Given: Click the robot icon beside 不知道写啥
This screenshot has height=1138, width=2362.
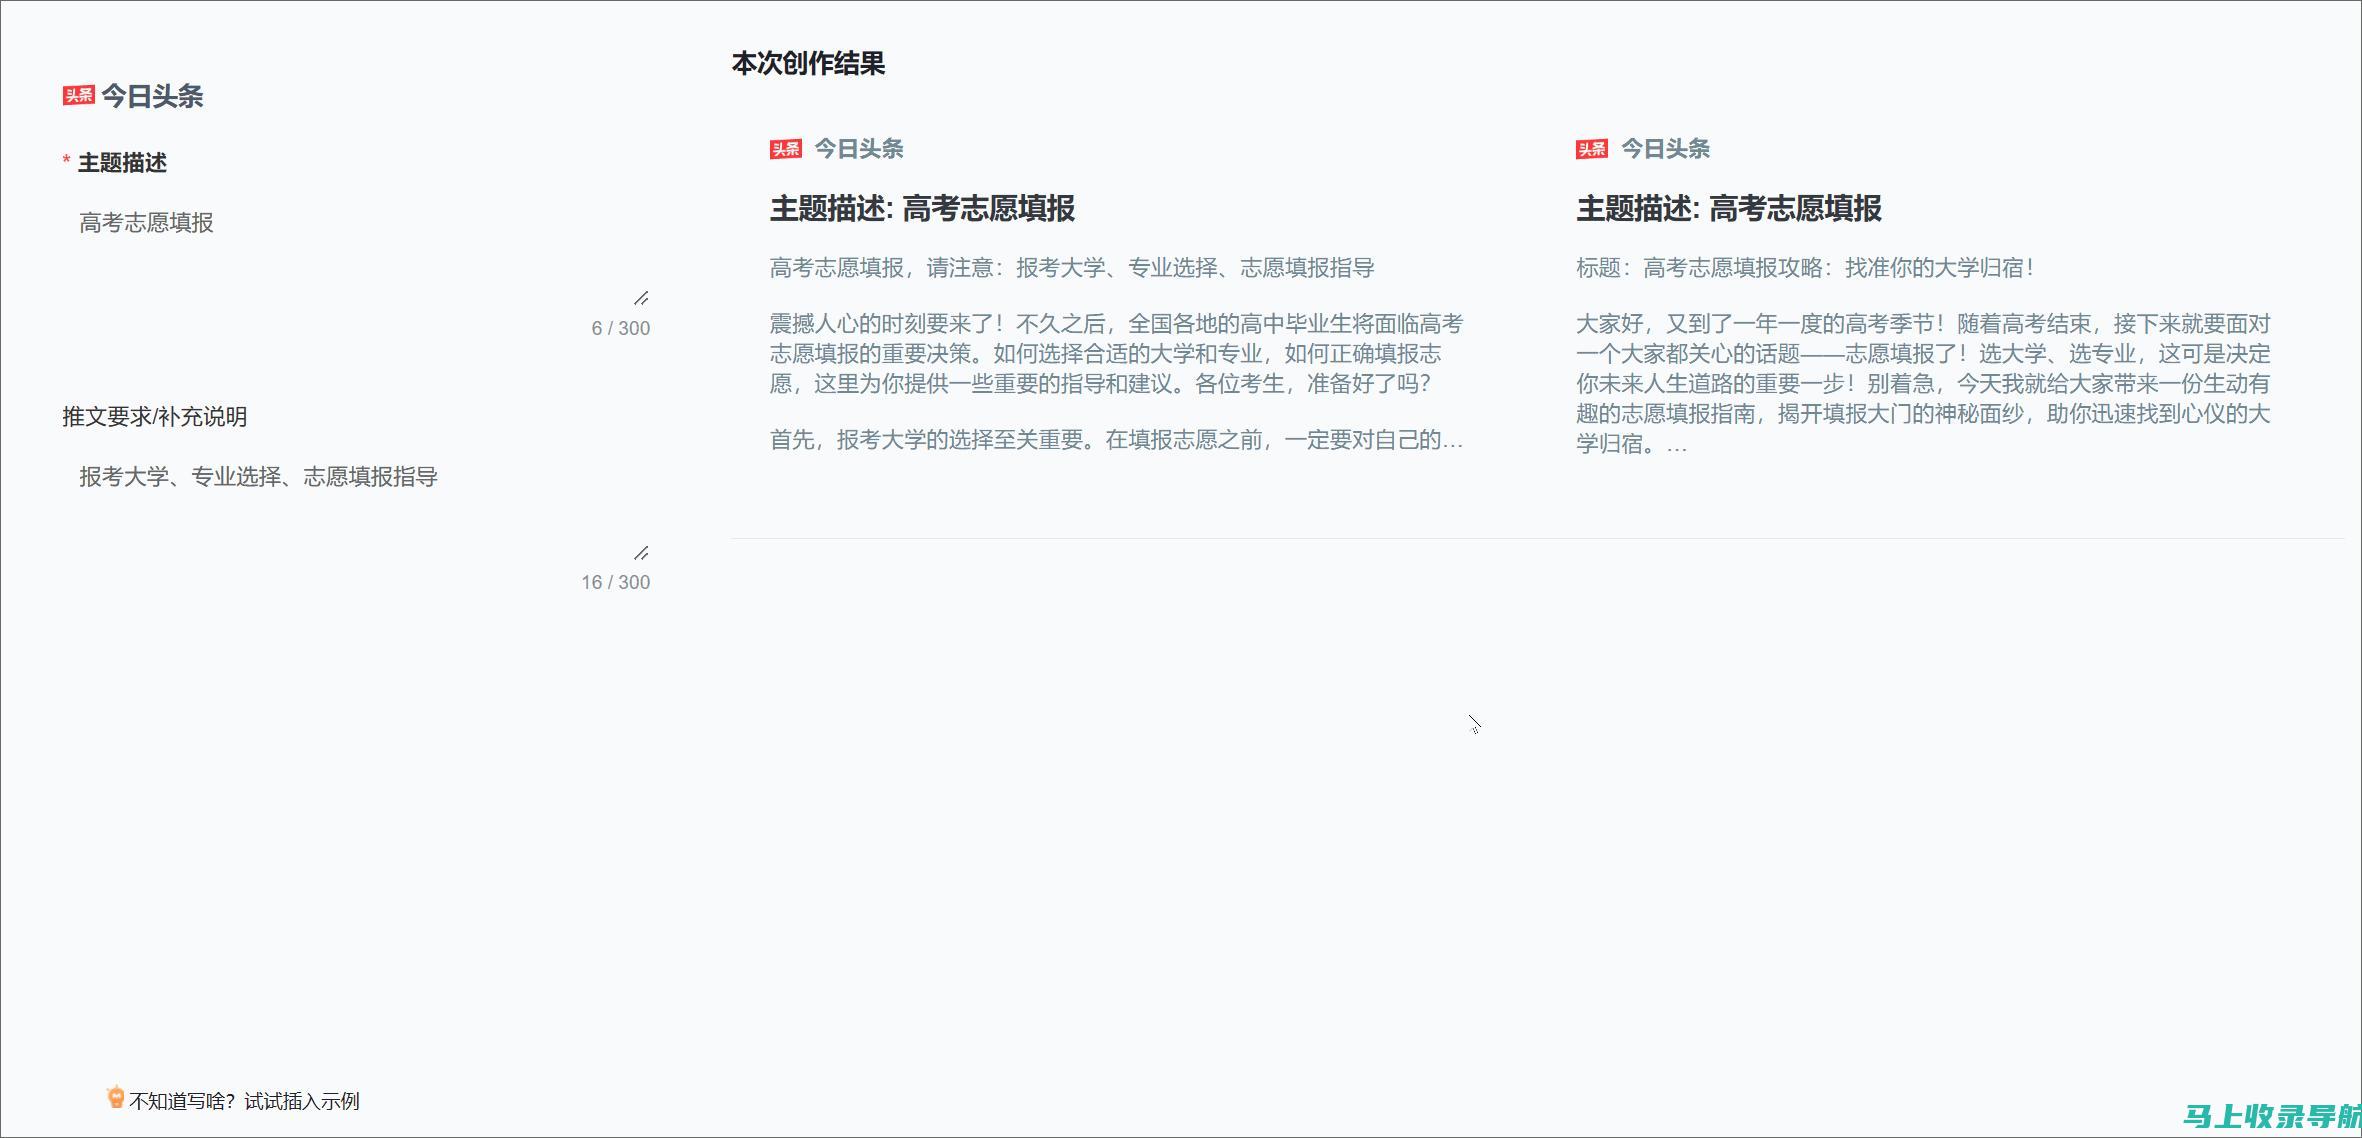Looking at the screenshot, I should 116,1098.
